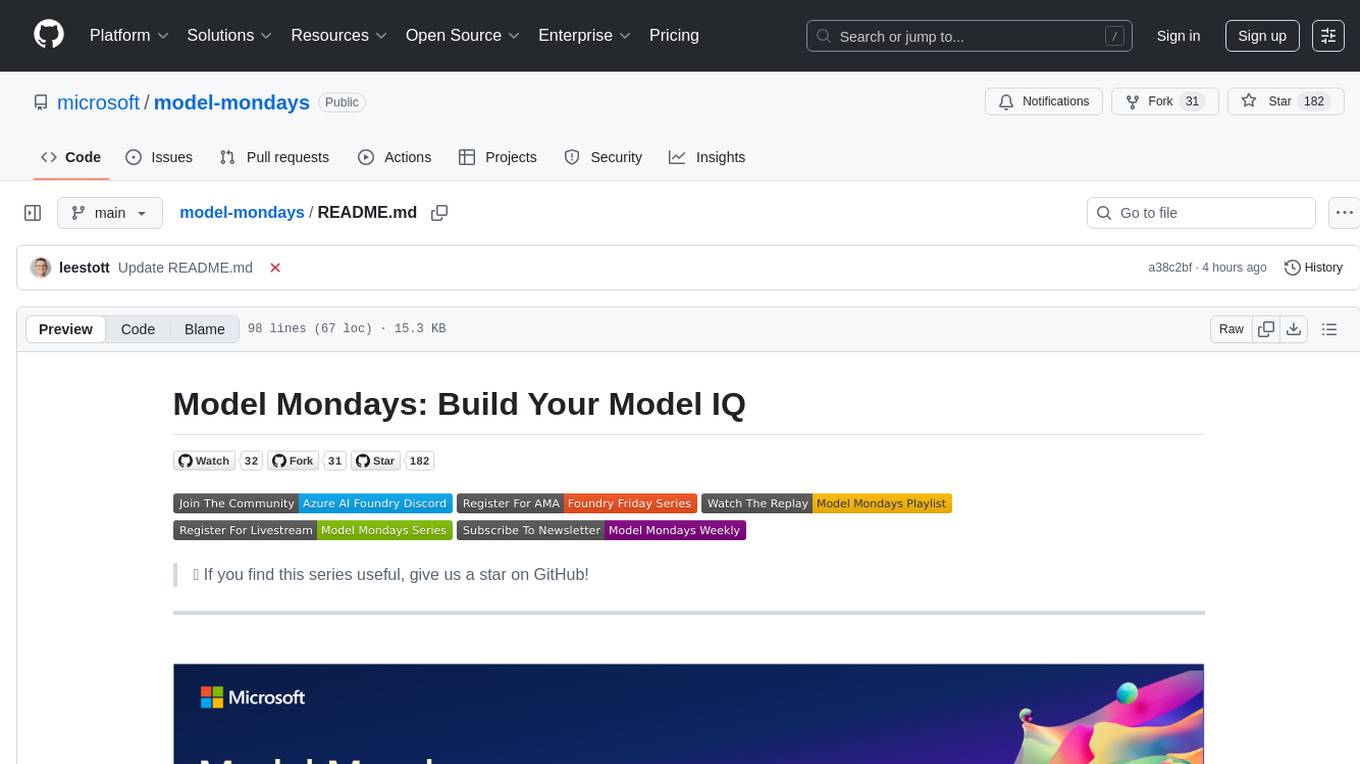Image resolution: width=1360 pixels, height=764 pixels.
Task: Open the microsoft owner link
Action: [x=98, y=102]
